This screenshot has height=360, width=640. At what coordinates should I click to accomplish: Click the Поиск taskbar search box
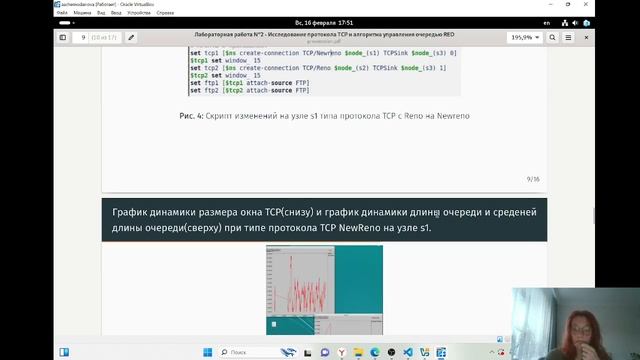pos(259,352)
